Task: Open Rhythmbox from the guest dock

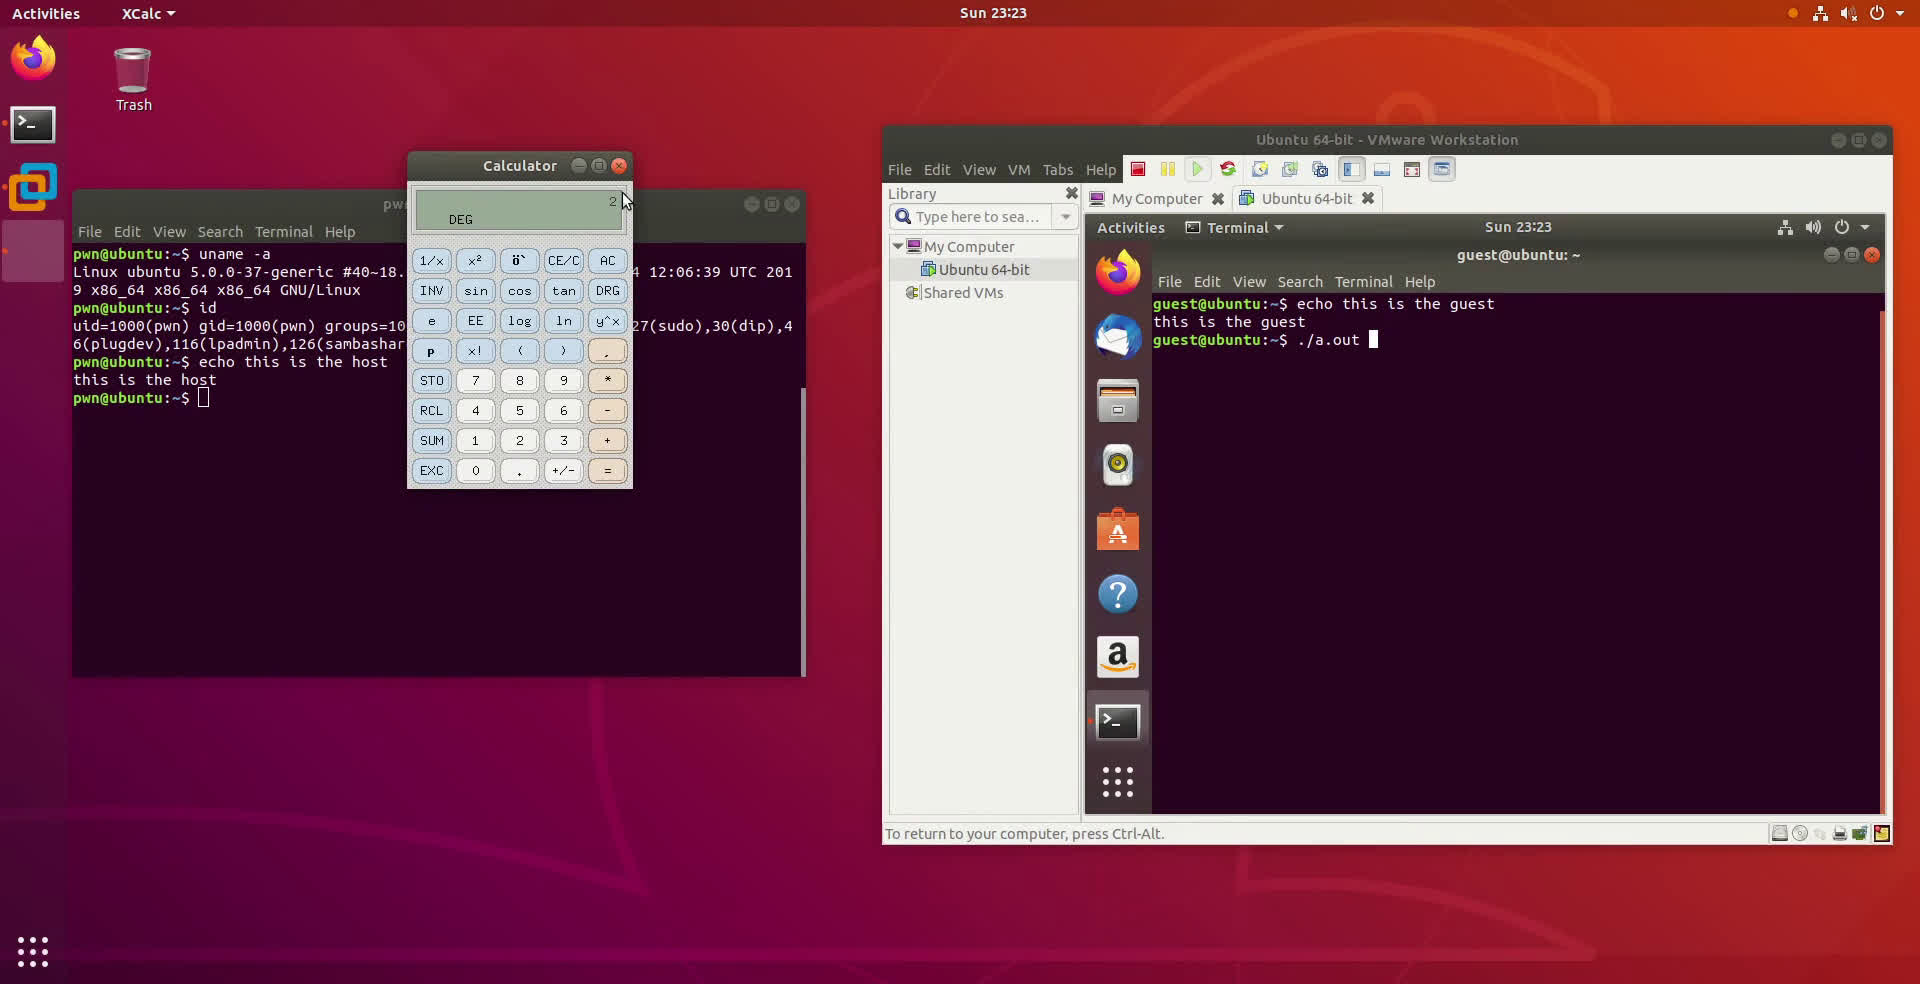Action: (x=1117, y=465)
